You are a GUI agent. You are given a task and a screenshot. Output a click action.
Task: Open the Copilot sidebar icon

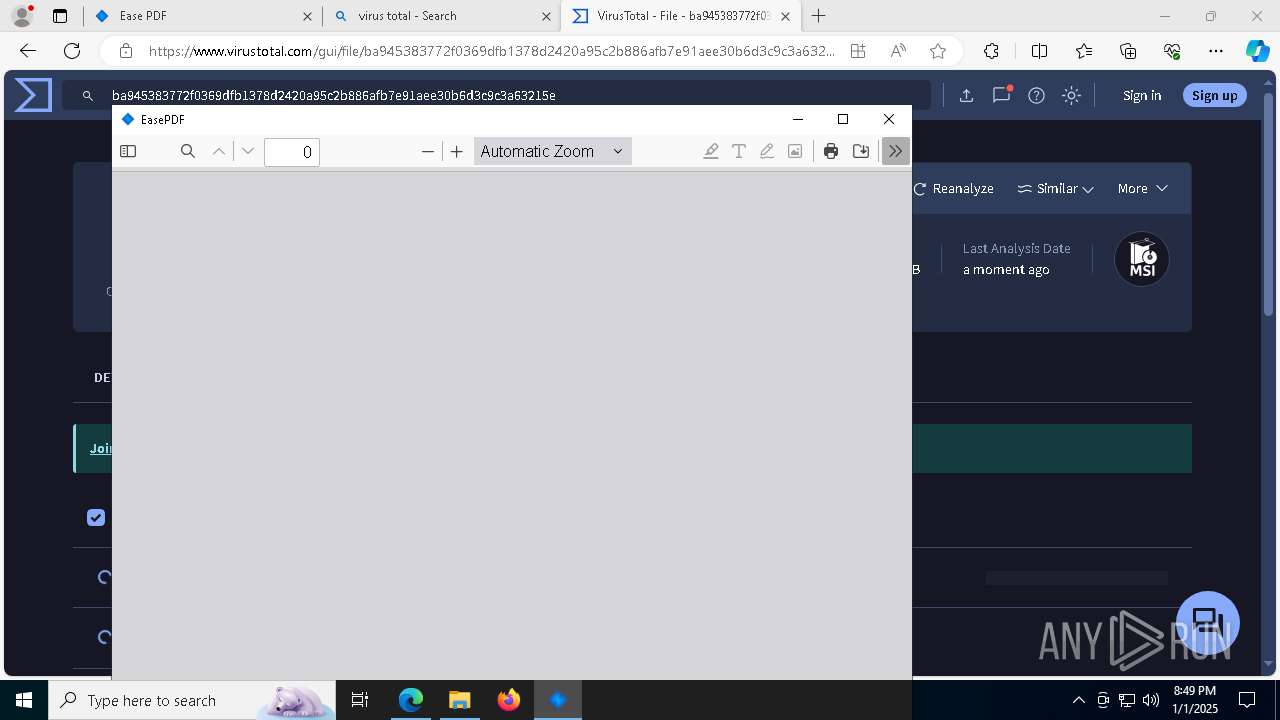1257,51
